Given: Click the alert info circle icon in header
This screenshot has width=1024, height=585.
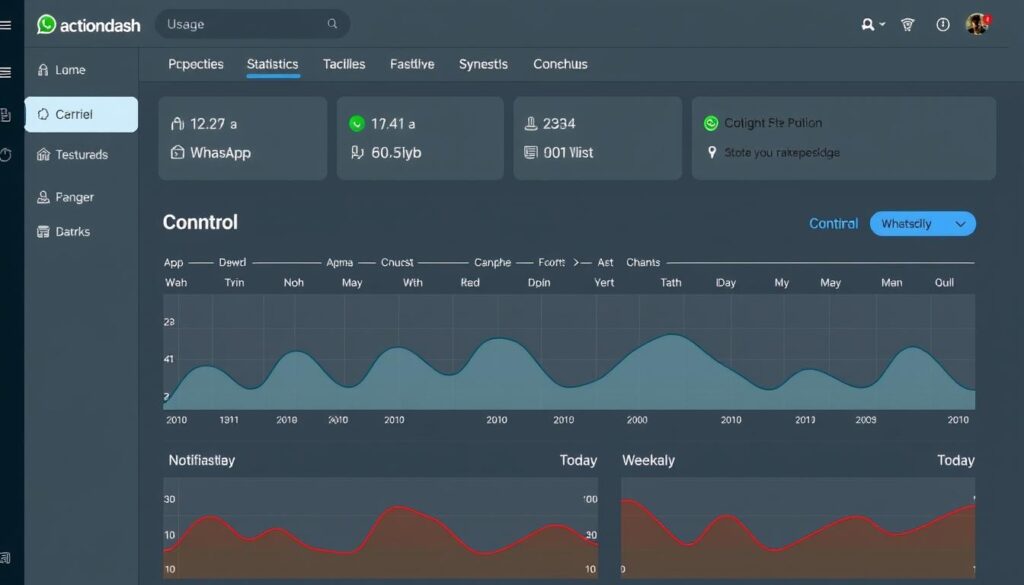Looking at the screenshot, I should [x=942, y=24].
